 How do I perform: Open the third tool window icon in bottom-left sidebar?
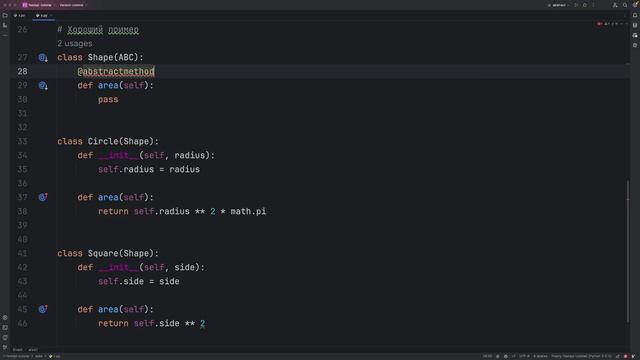click(5, 337)
